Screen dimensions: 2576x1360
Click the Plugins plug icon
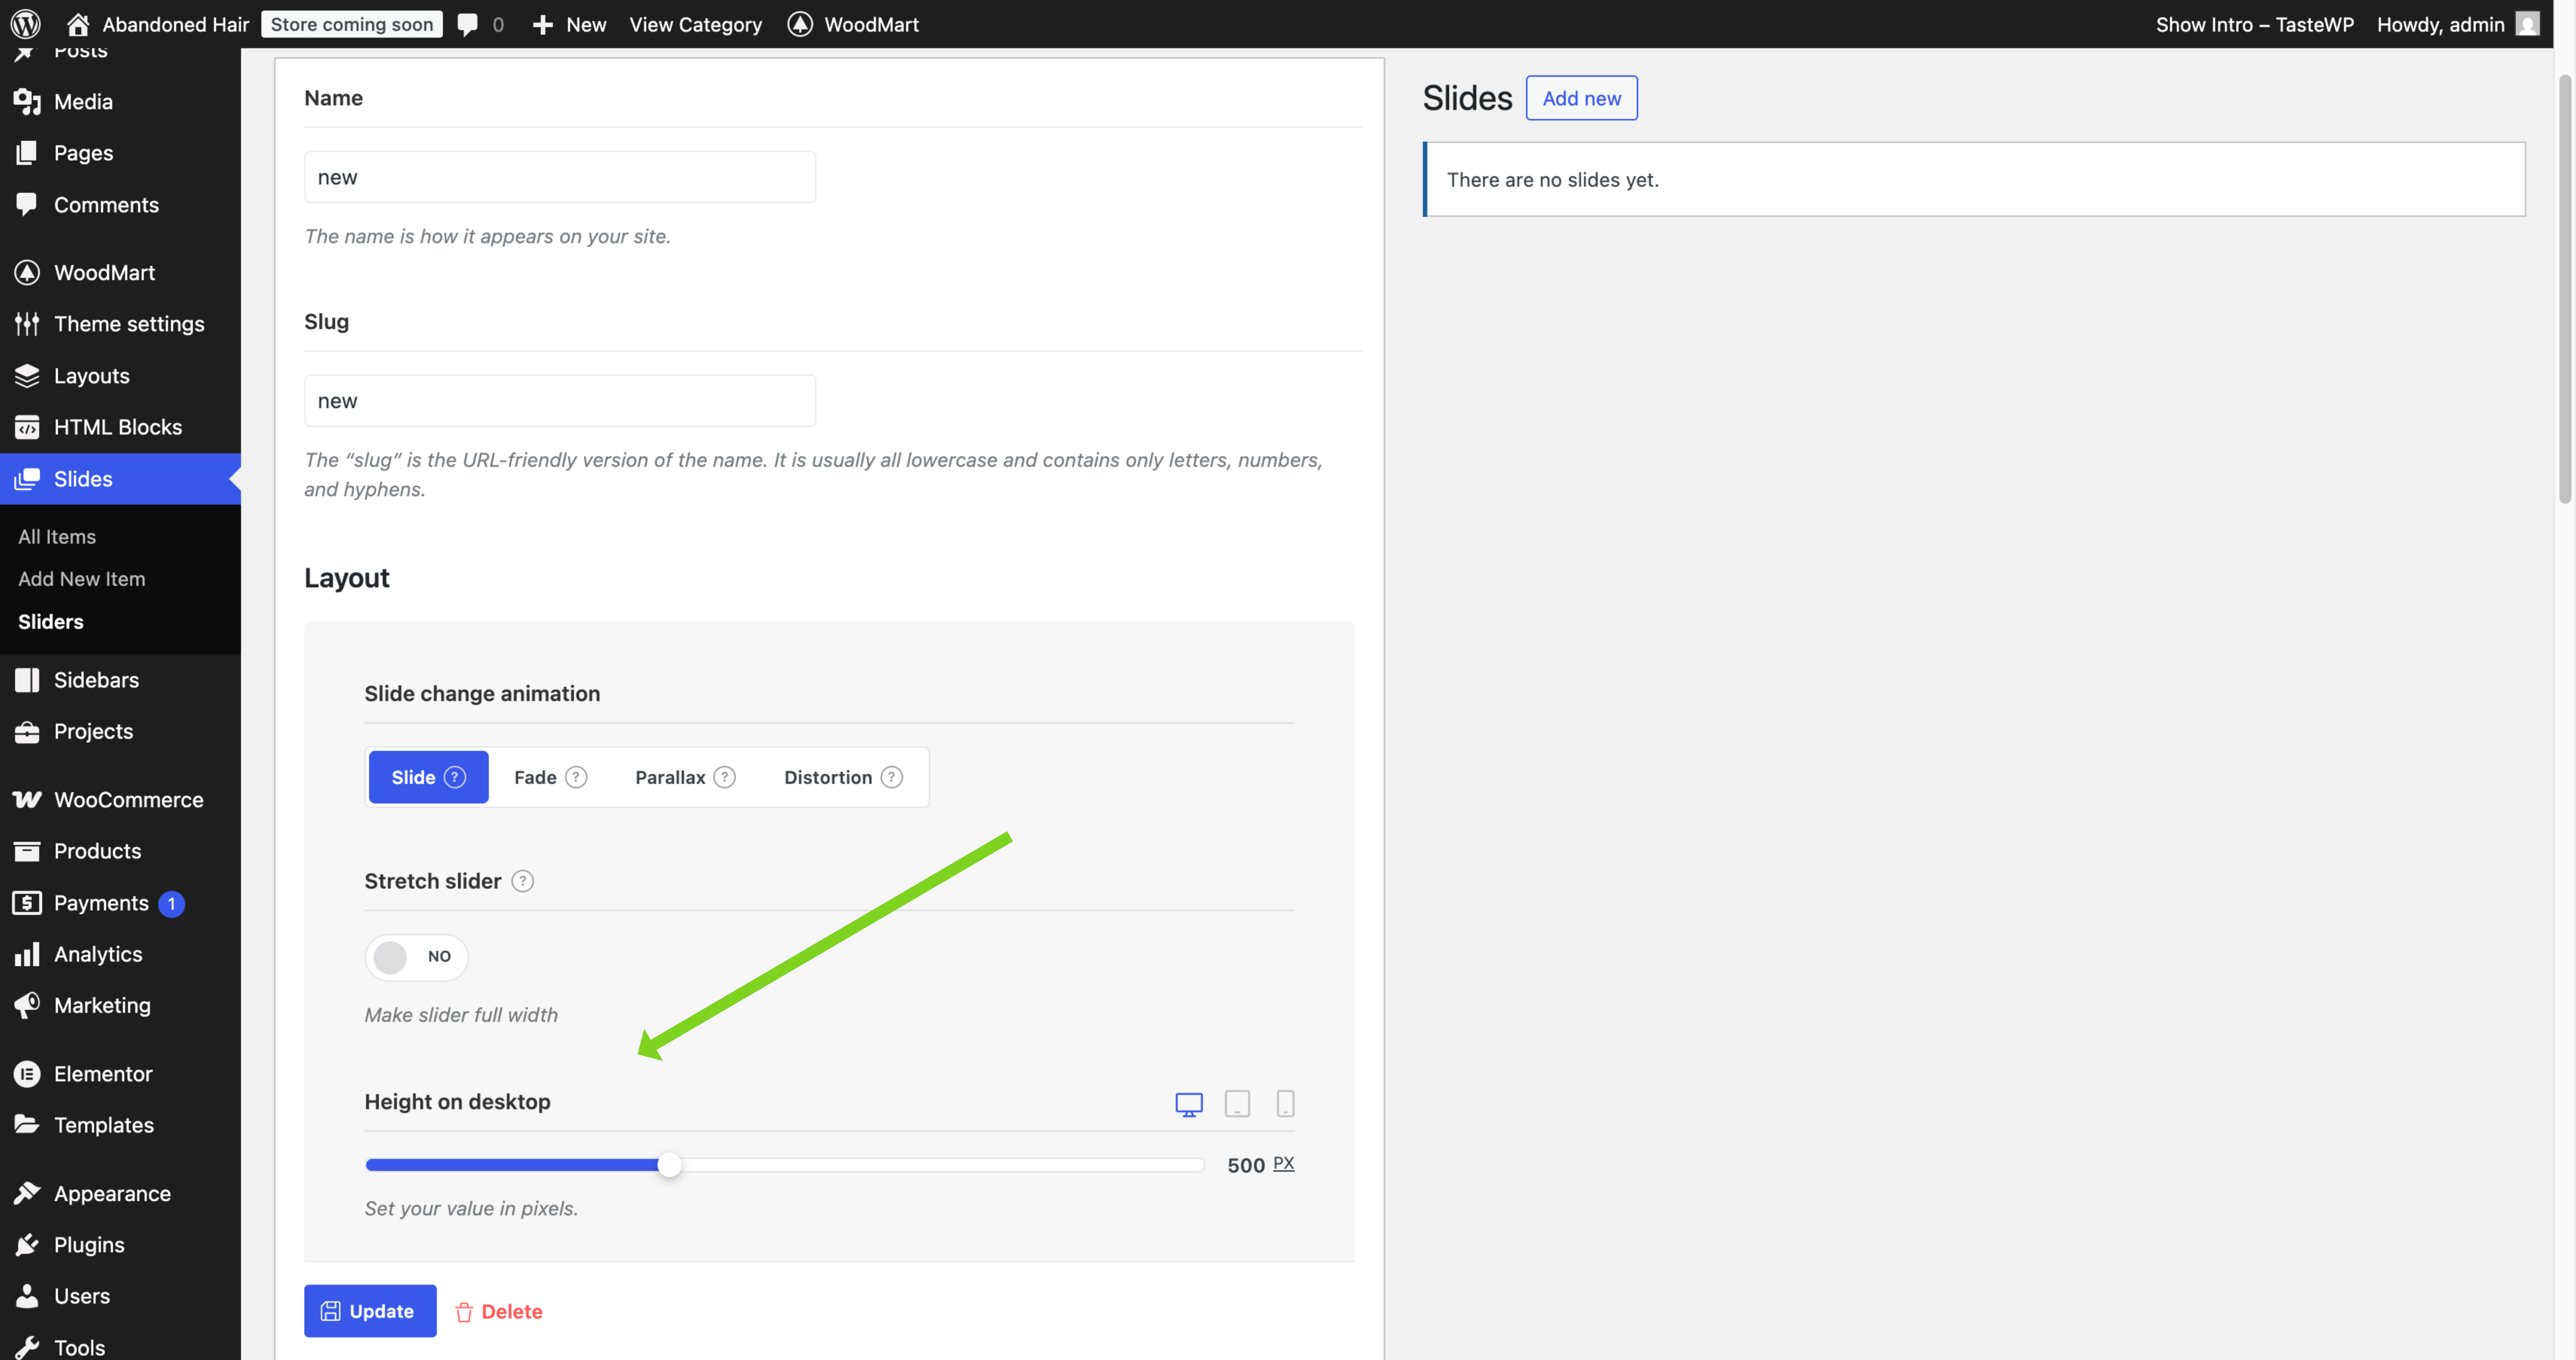(x=27, y=1245)
